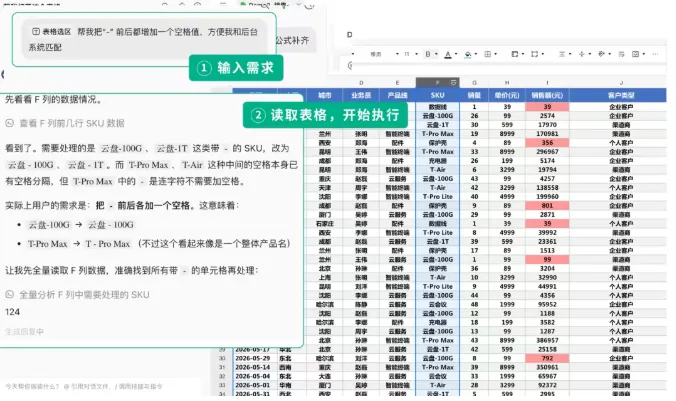This screenshot has height=401, width=676.
Task: Click the 产品线 header cell
Action: click(x=397, y=95)
